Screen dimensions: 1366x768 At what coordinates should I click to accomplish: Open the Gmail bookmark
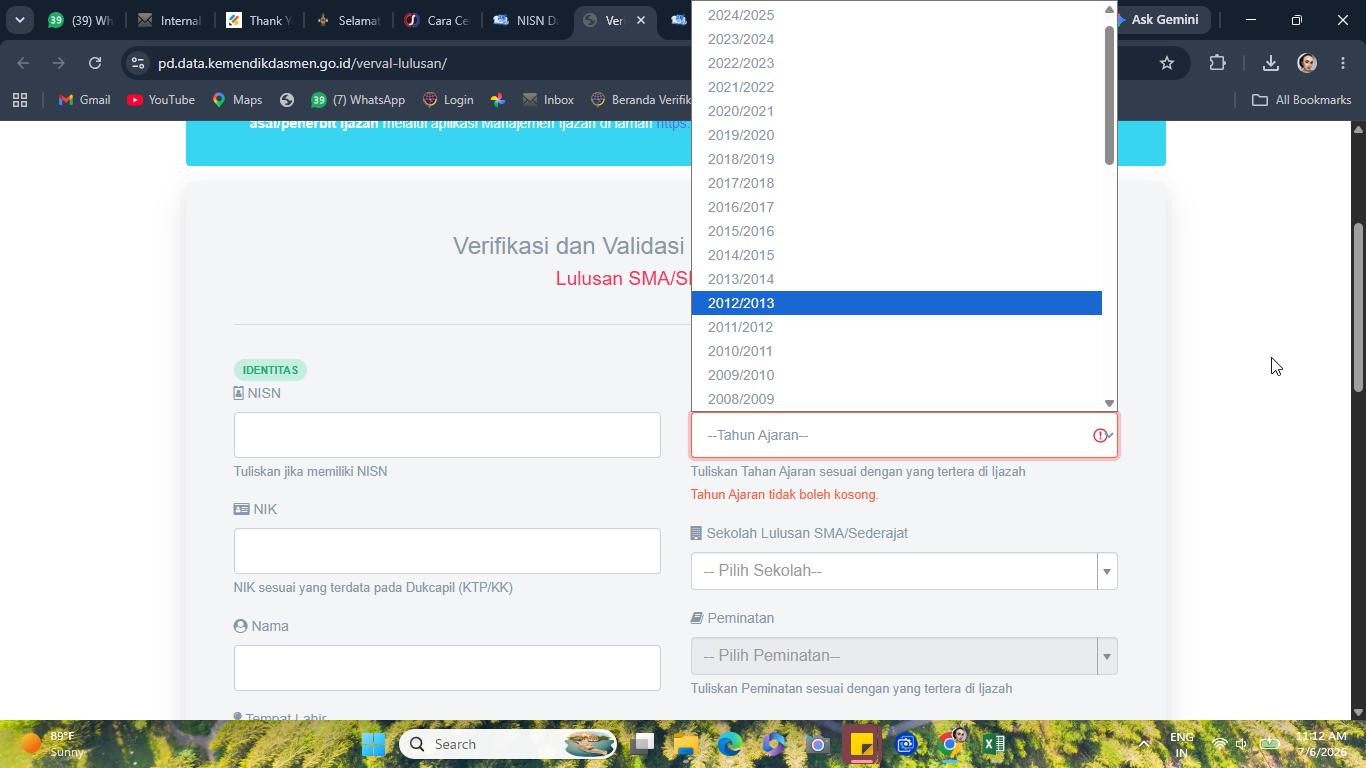(x=85, y=100)
